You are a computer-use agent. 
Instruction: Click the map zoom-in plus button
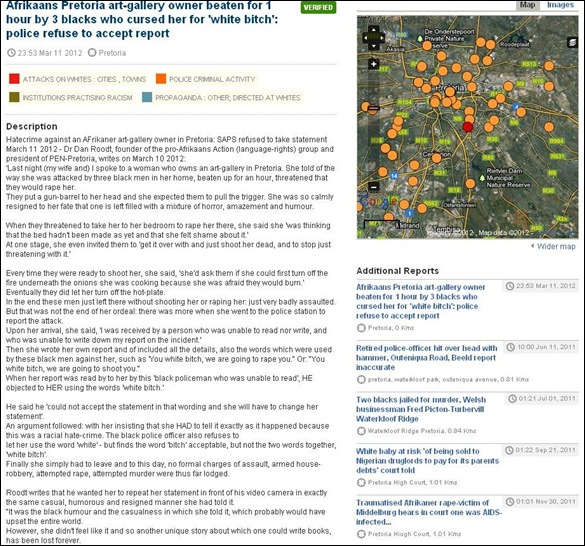pyautogui.click(x=373, y=64)
